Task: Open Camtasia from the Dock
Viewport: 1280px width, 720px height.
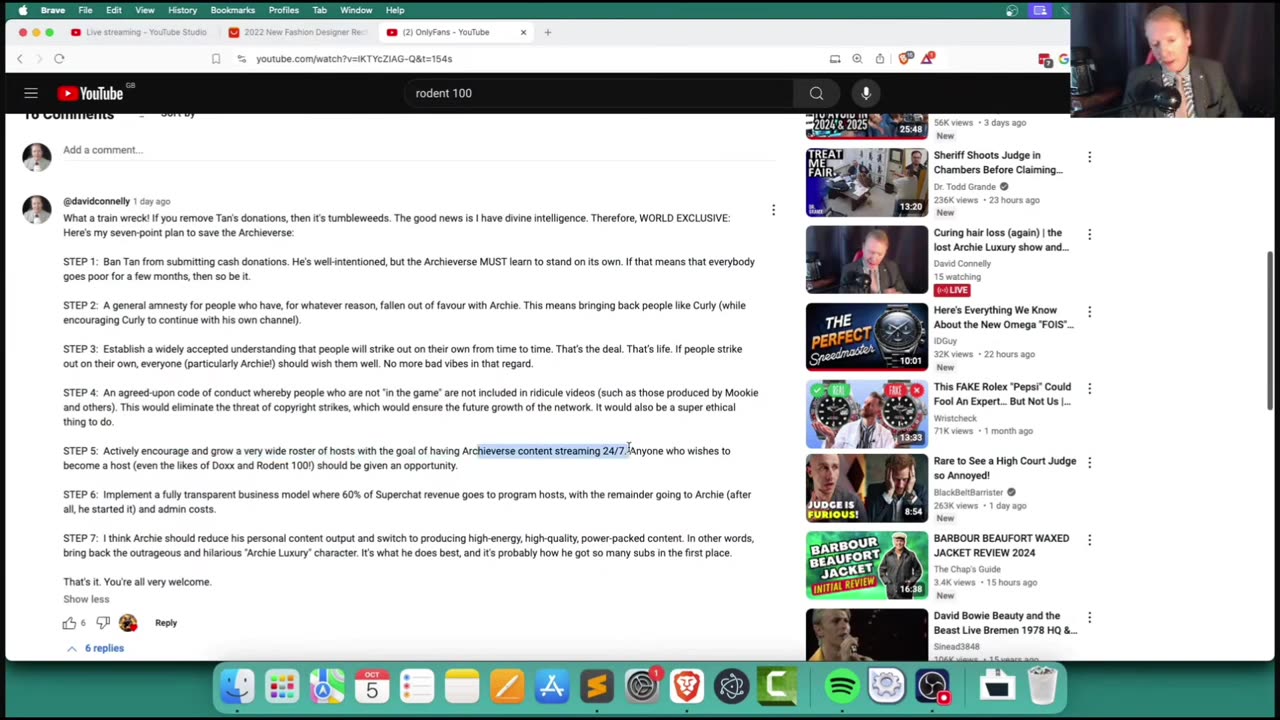Action: pyautogui.click(x=777, y=687)
